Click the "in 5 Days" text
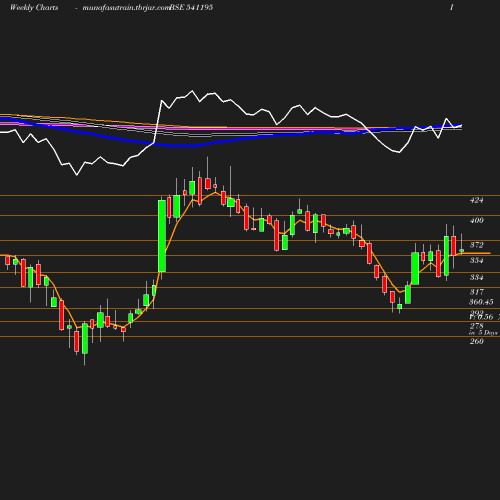The height and width of the screenshot is (500, 500). (483, 333)
